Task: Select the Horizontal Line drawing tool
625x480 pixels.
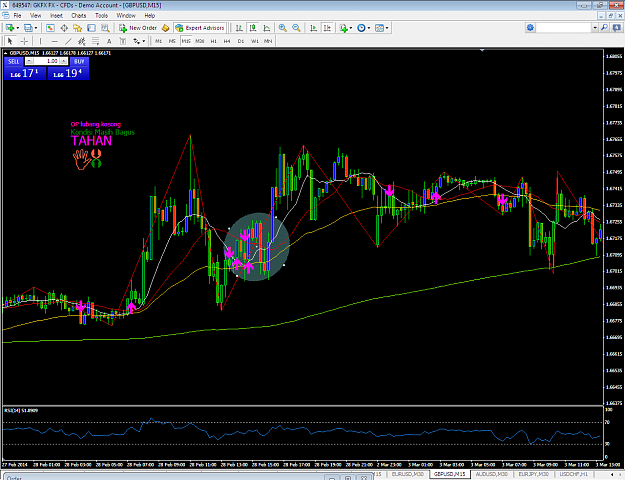Action: (x=55, y=41)
